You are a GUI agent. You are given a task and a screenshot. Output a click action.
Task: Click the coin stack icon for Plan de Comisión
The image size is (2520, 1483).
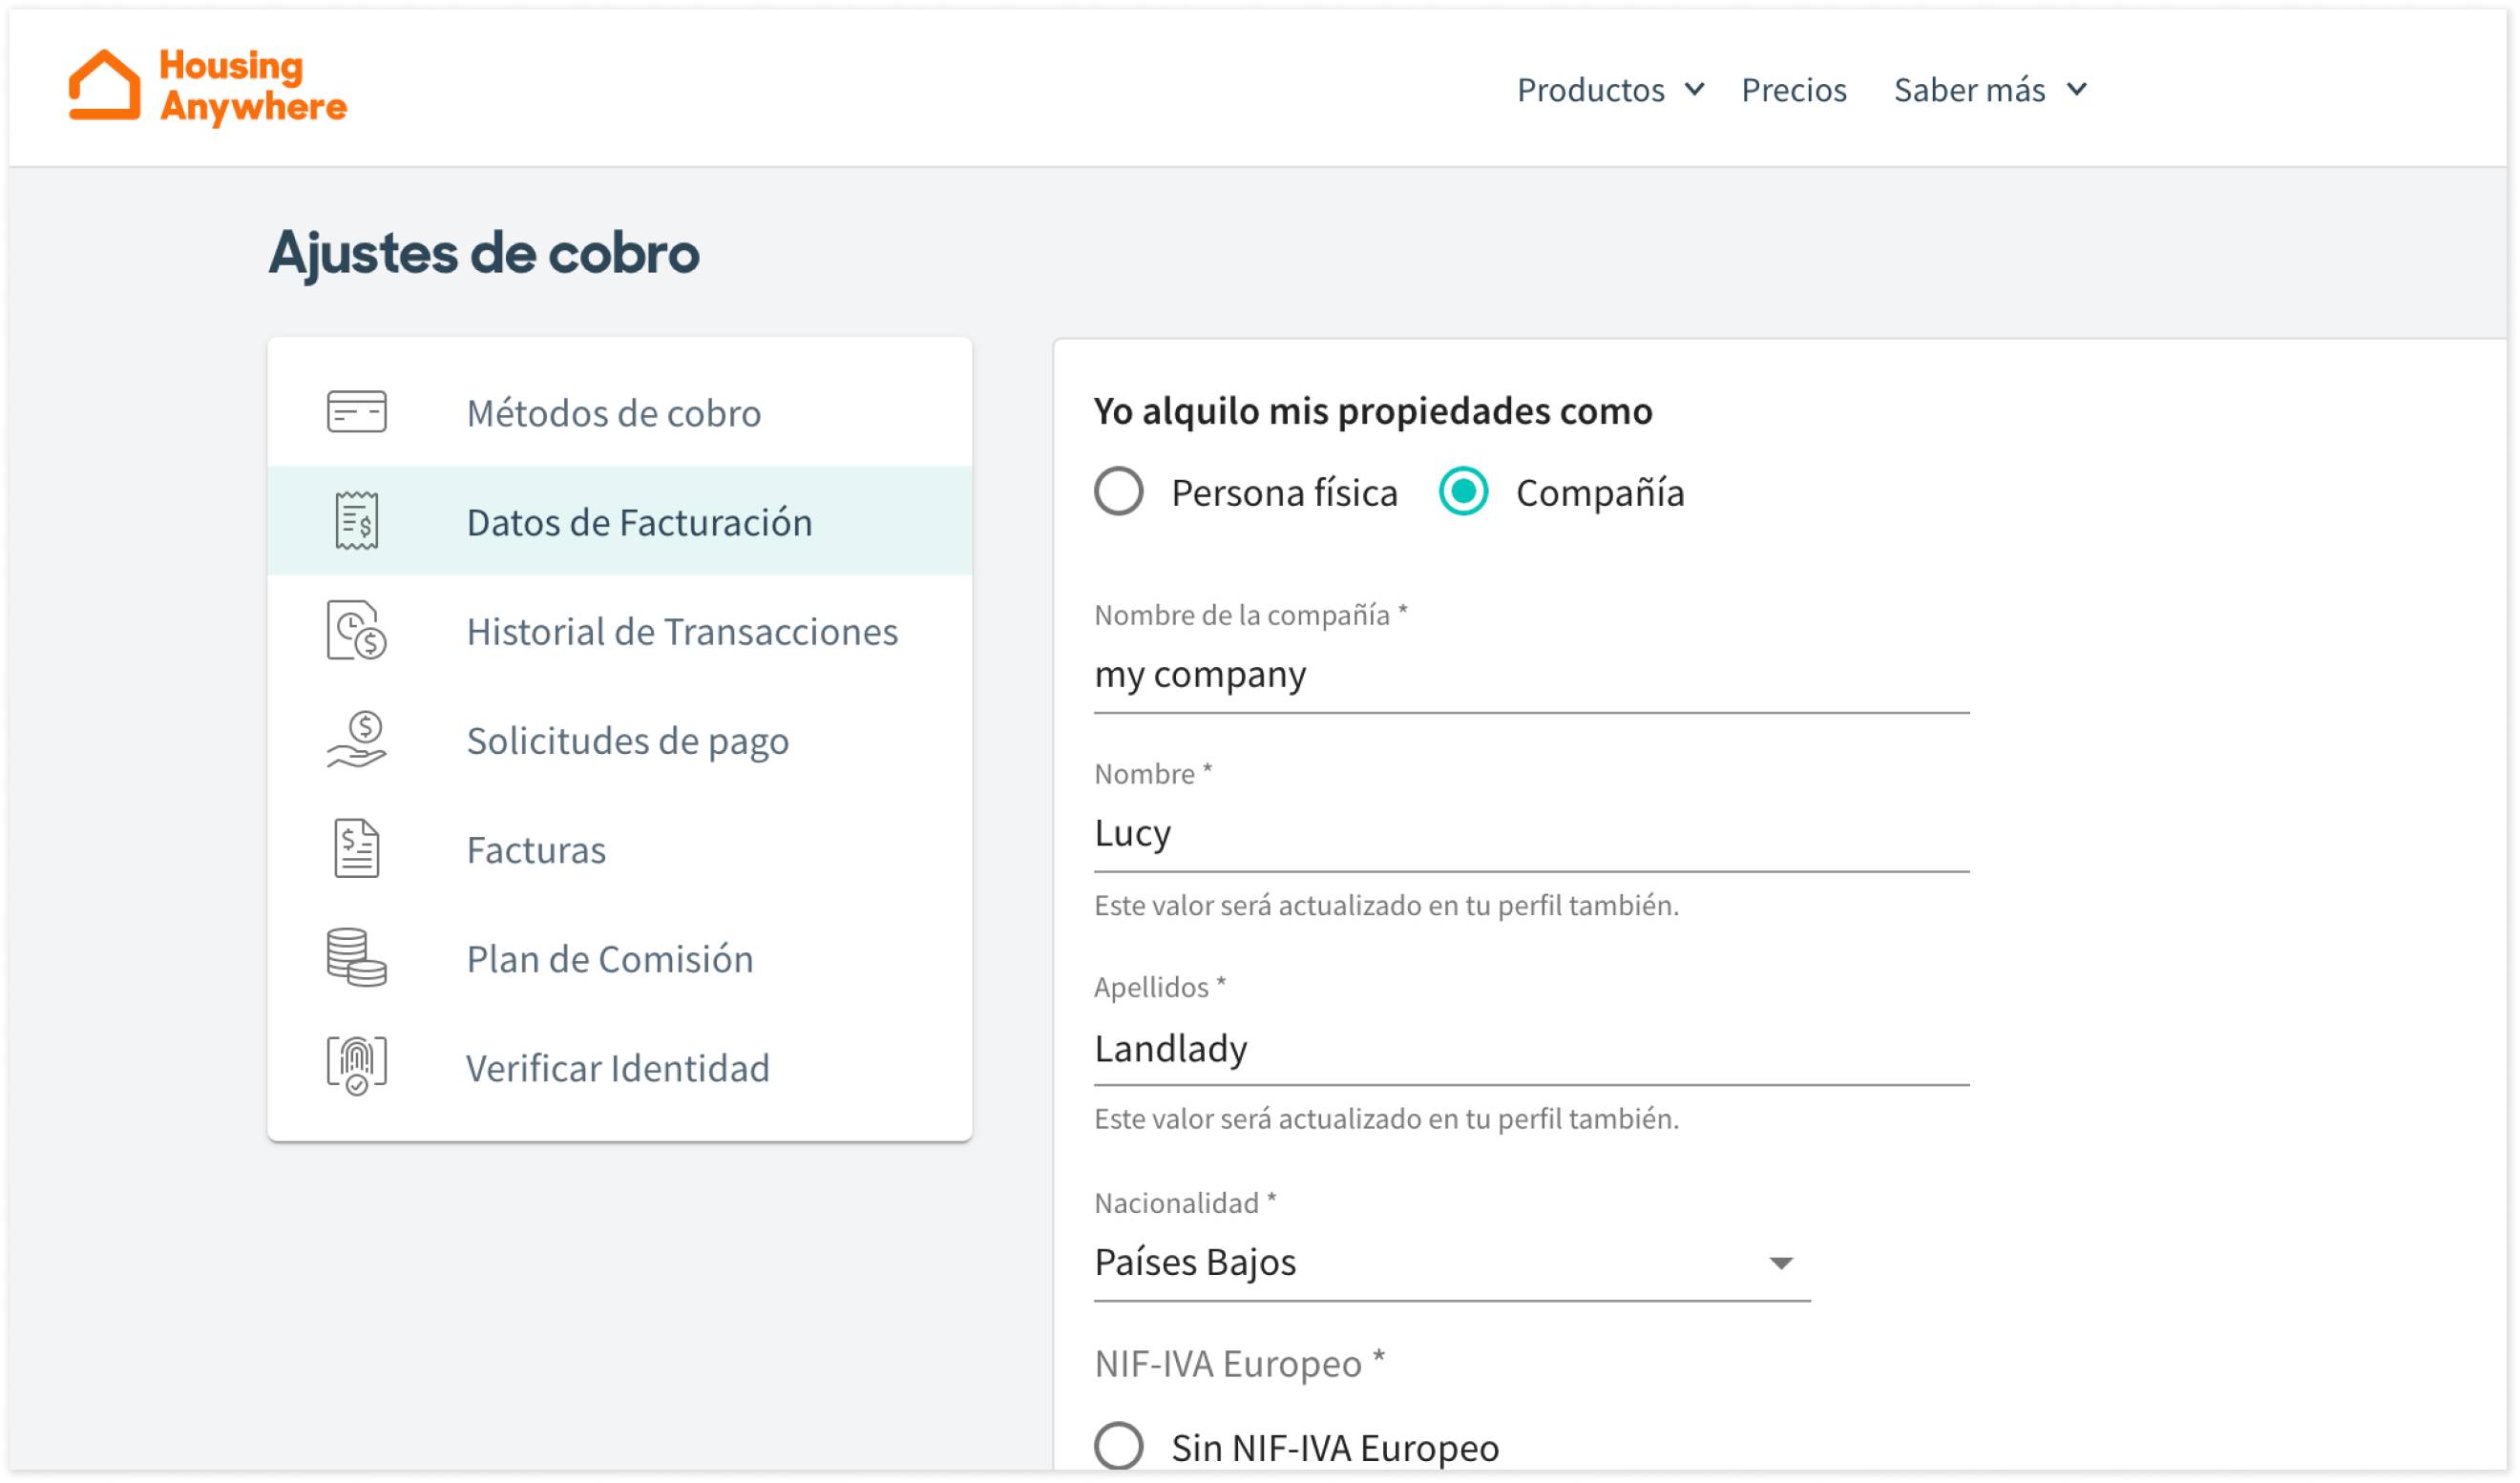(x=356, y=958)
